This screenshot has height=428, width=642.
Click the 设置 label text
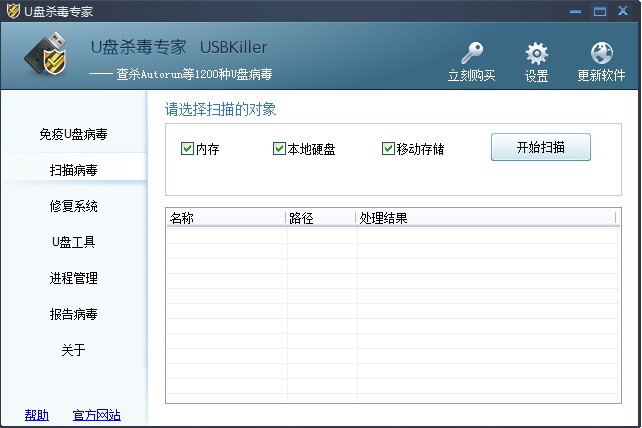(x=536, y=76)
